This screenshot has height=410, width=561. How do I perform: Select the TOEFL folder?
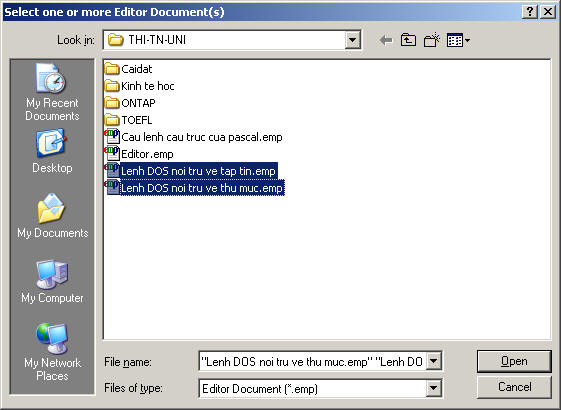click(x=128, y=120)
